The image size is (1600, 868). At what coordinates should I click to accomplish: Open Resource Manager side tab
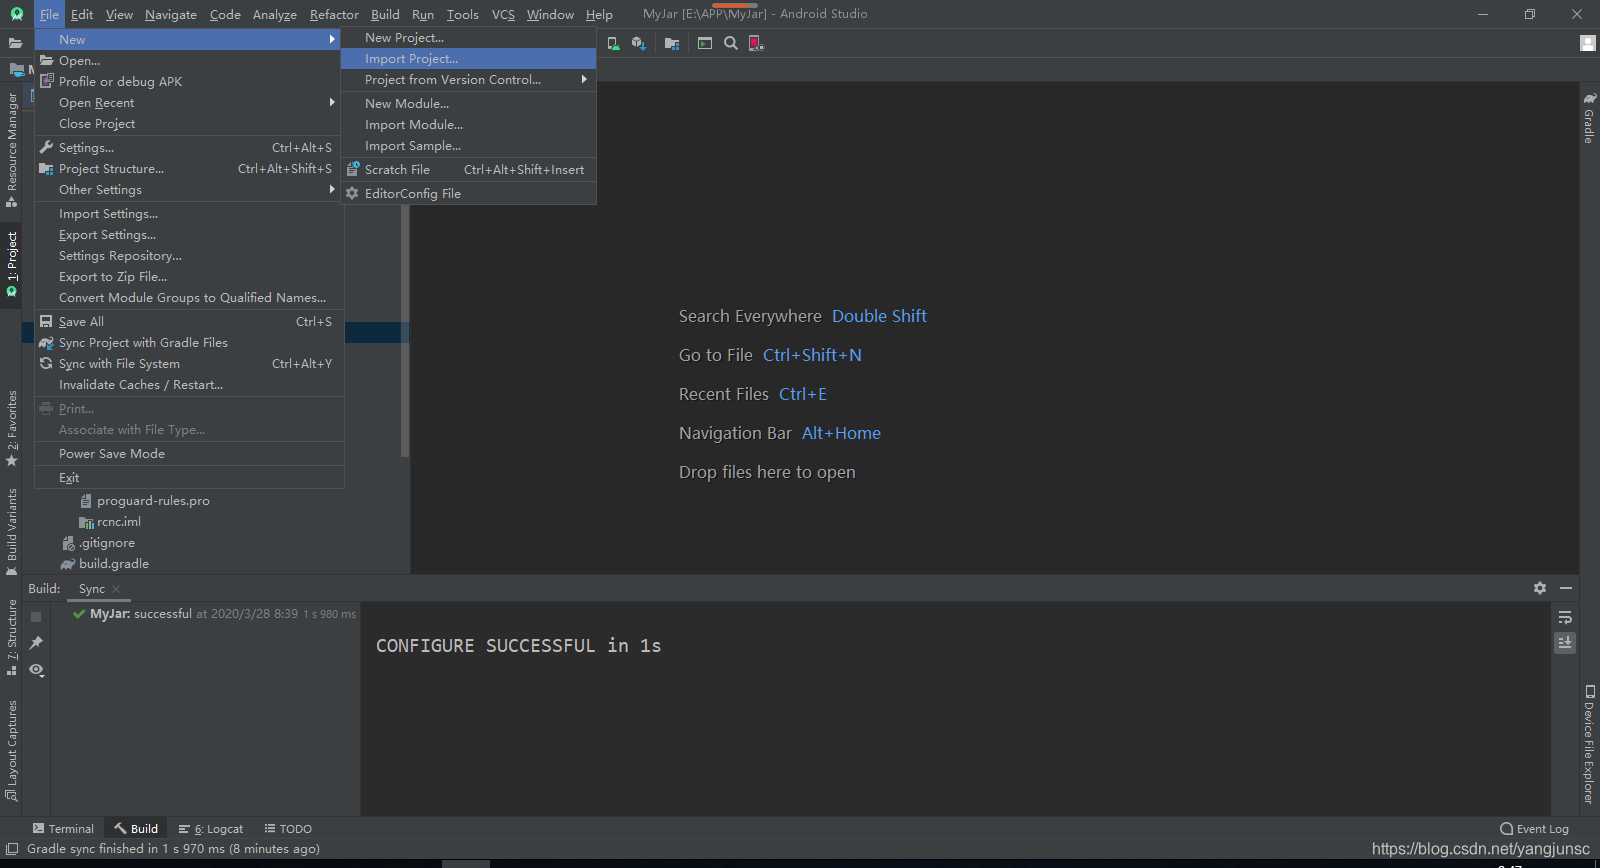(x=12, y=150)
